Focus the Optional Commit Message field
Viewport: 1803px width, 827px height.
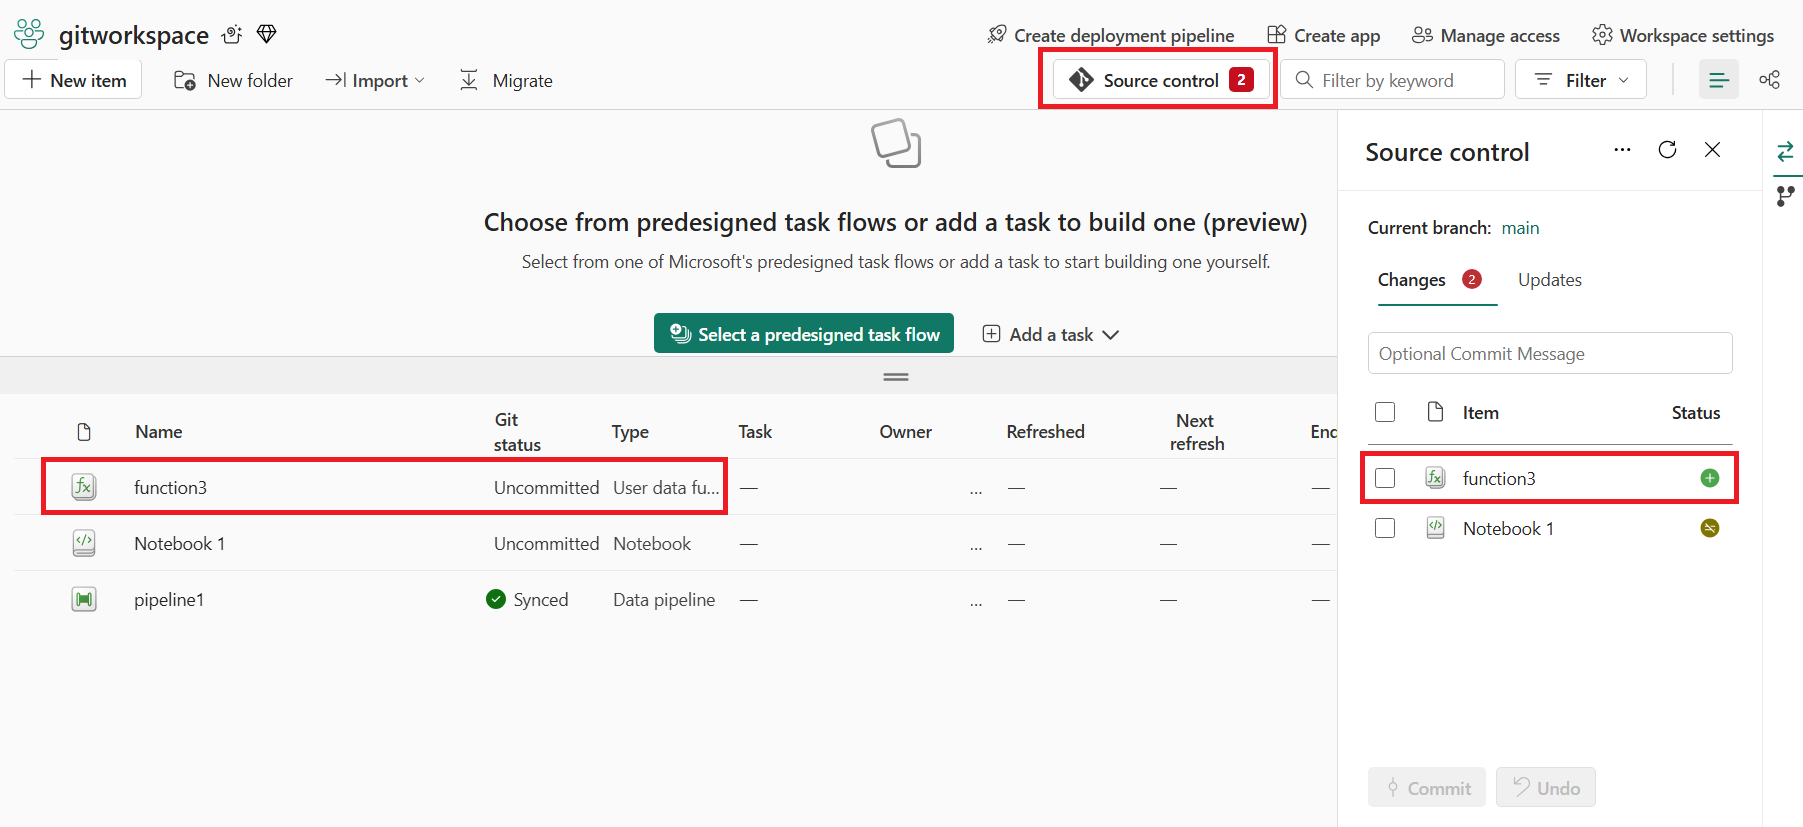point(1550,353)
